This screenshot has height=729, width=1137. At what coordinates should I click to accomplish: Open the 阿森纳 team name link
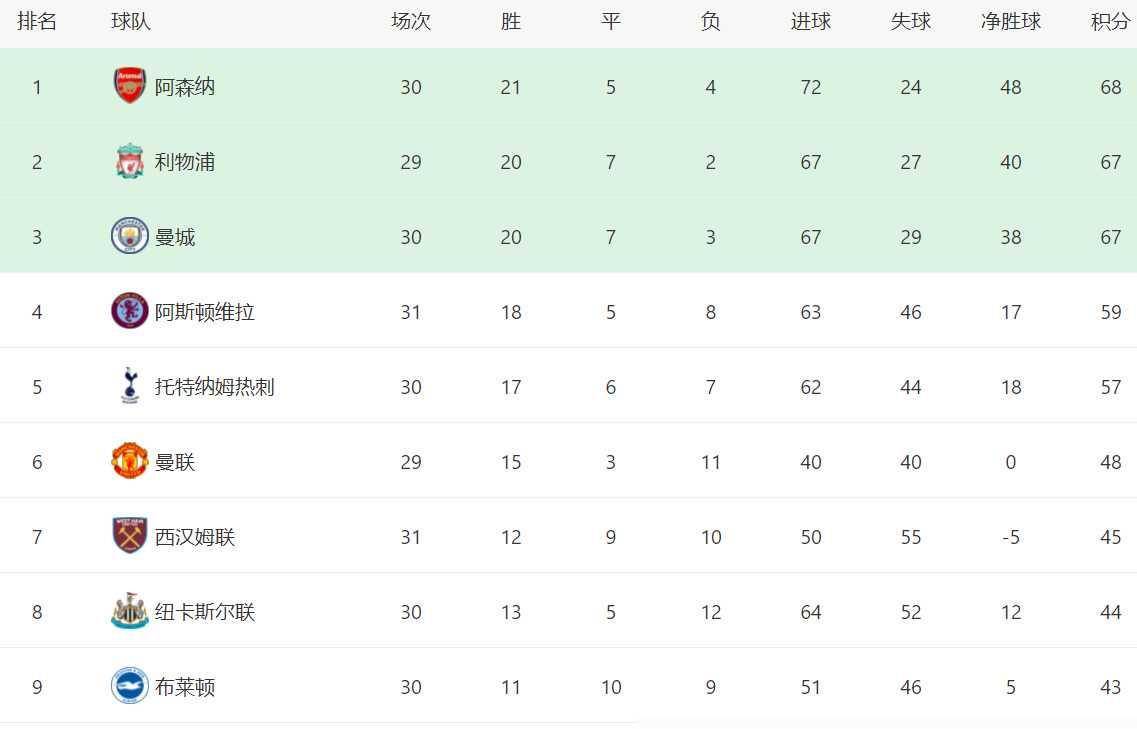(x=185, y=87)
